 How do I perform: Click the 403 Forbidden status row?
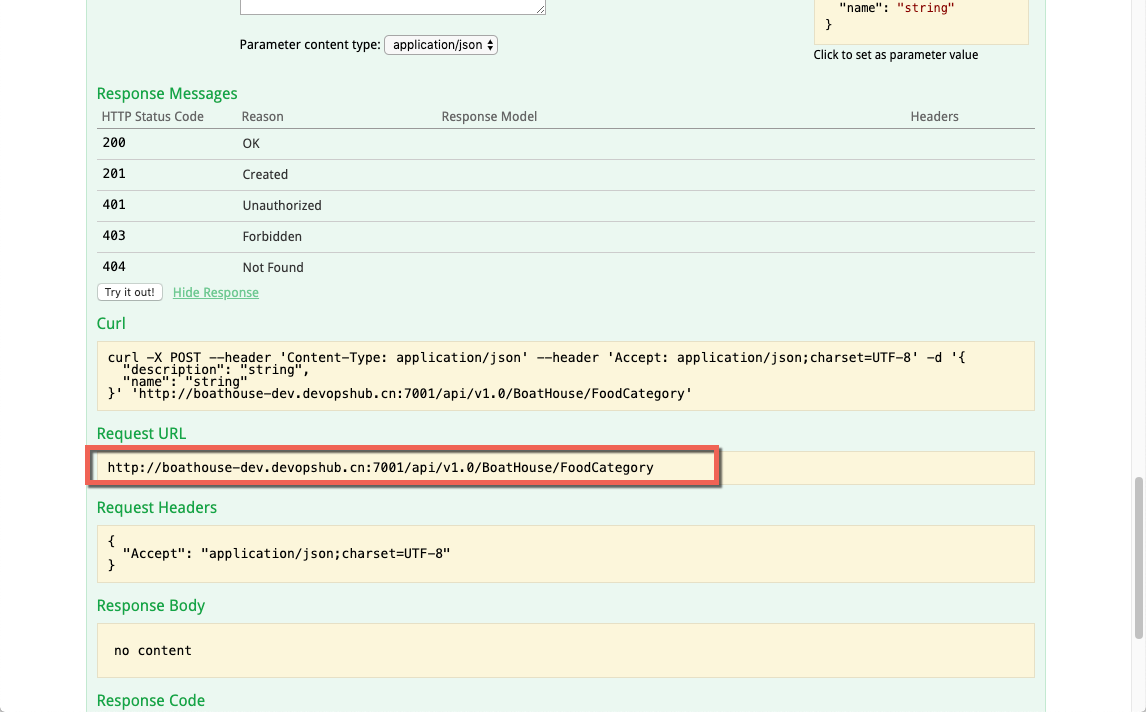[x=566, y=236]
